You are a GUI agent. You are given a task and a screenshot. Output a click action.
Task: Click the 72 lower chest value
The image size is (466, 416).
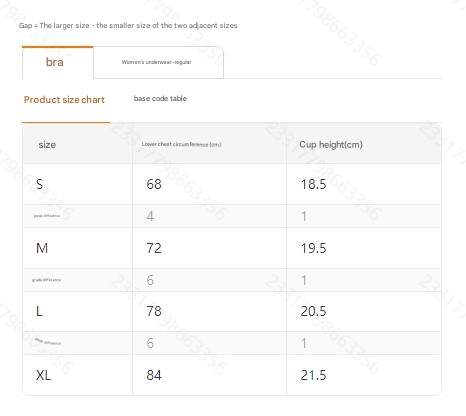(154, 248)
